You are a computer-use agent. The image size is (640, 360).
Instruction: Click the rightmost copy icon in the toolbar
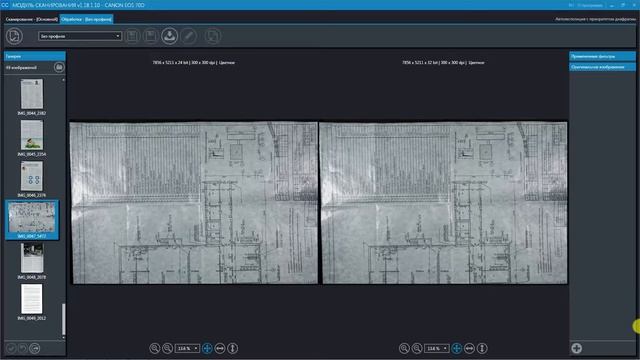(x=213, y=36)
